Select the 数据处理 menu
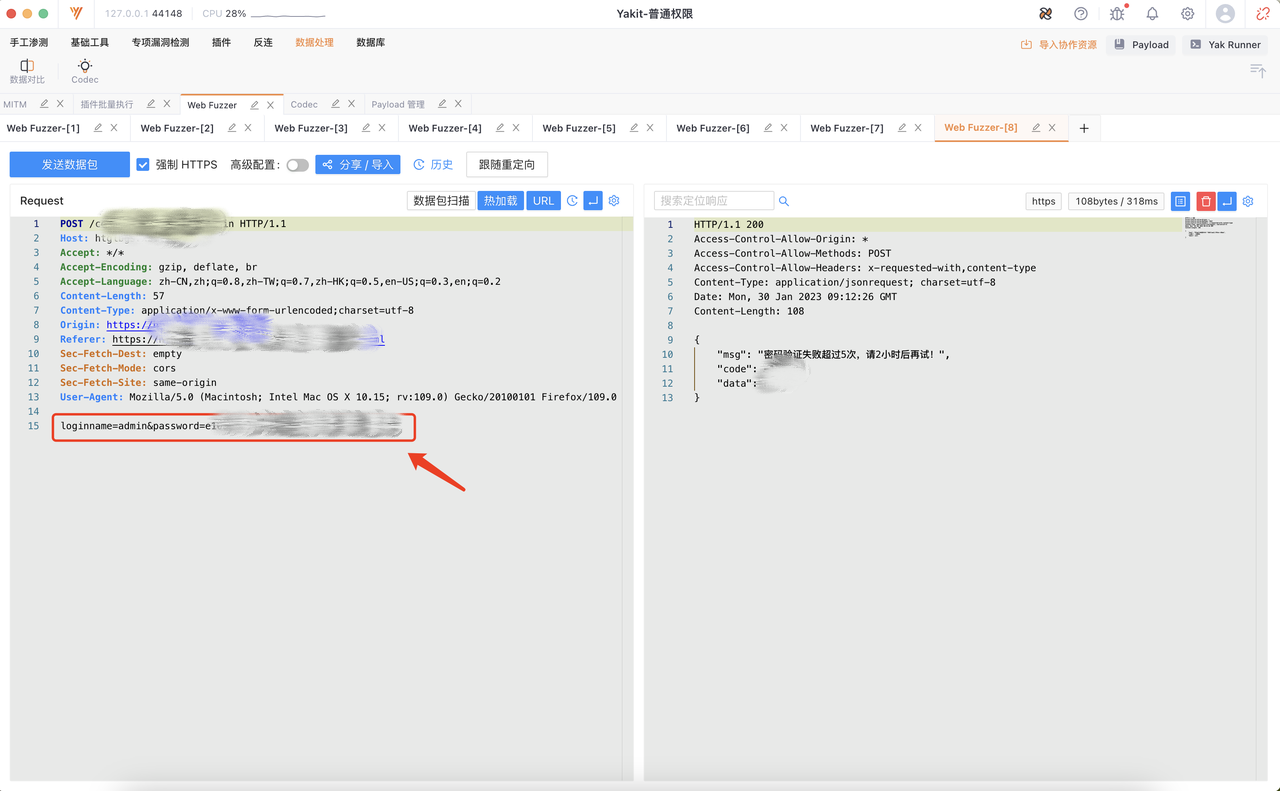1280x791 pixels. (315, 43)
